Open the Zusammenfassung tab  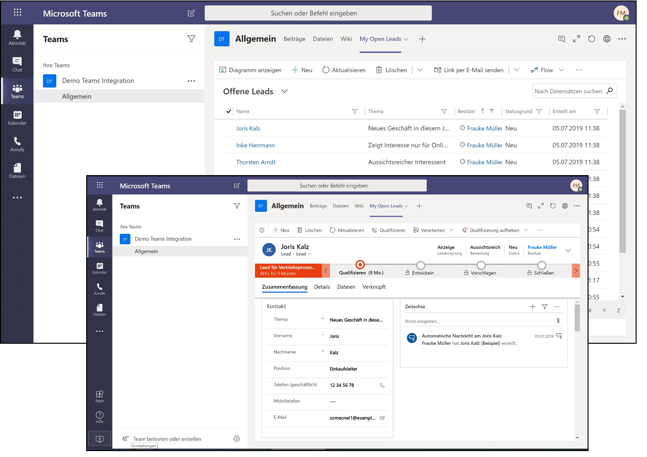(284, 287)
